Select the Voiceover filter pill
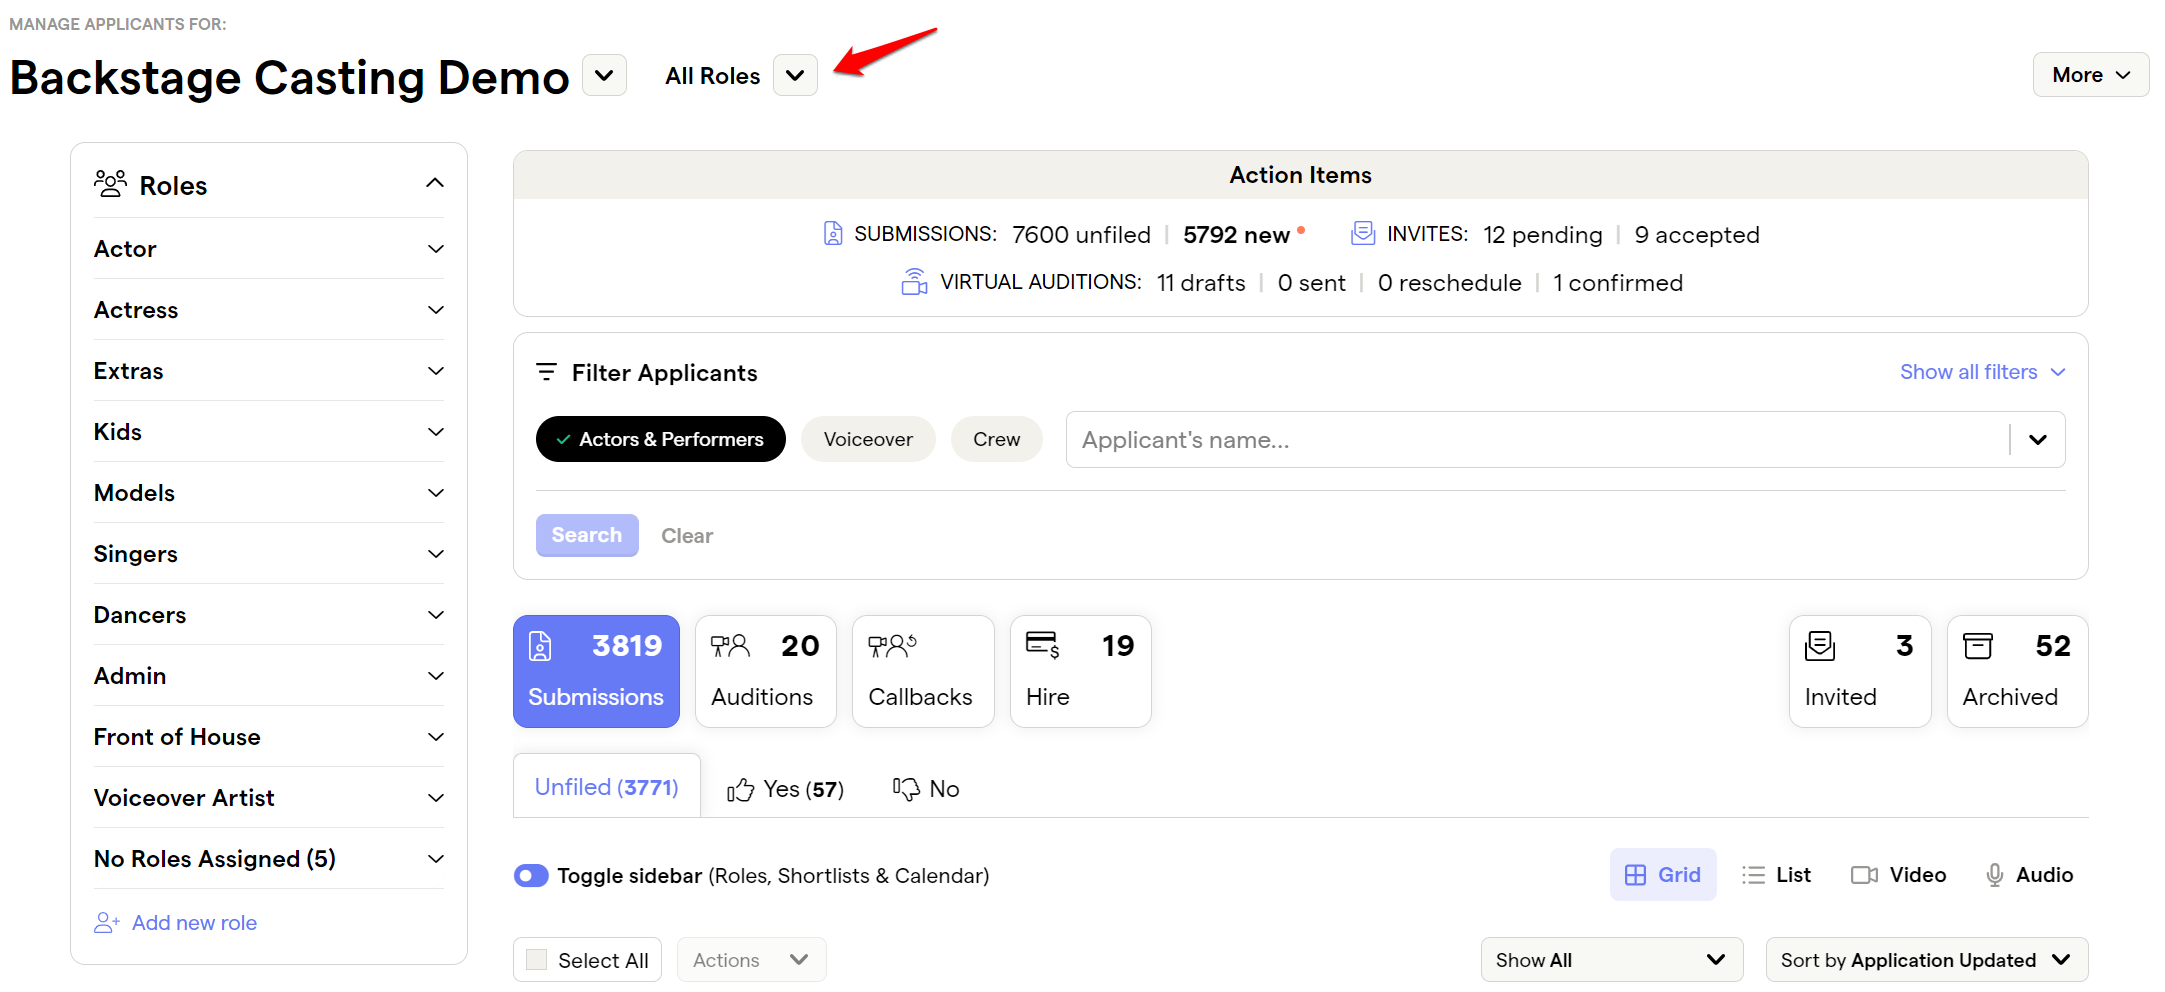2165x992 pixels. tap(867, 439)
